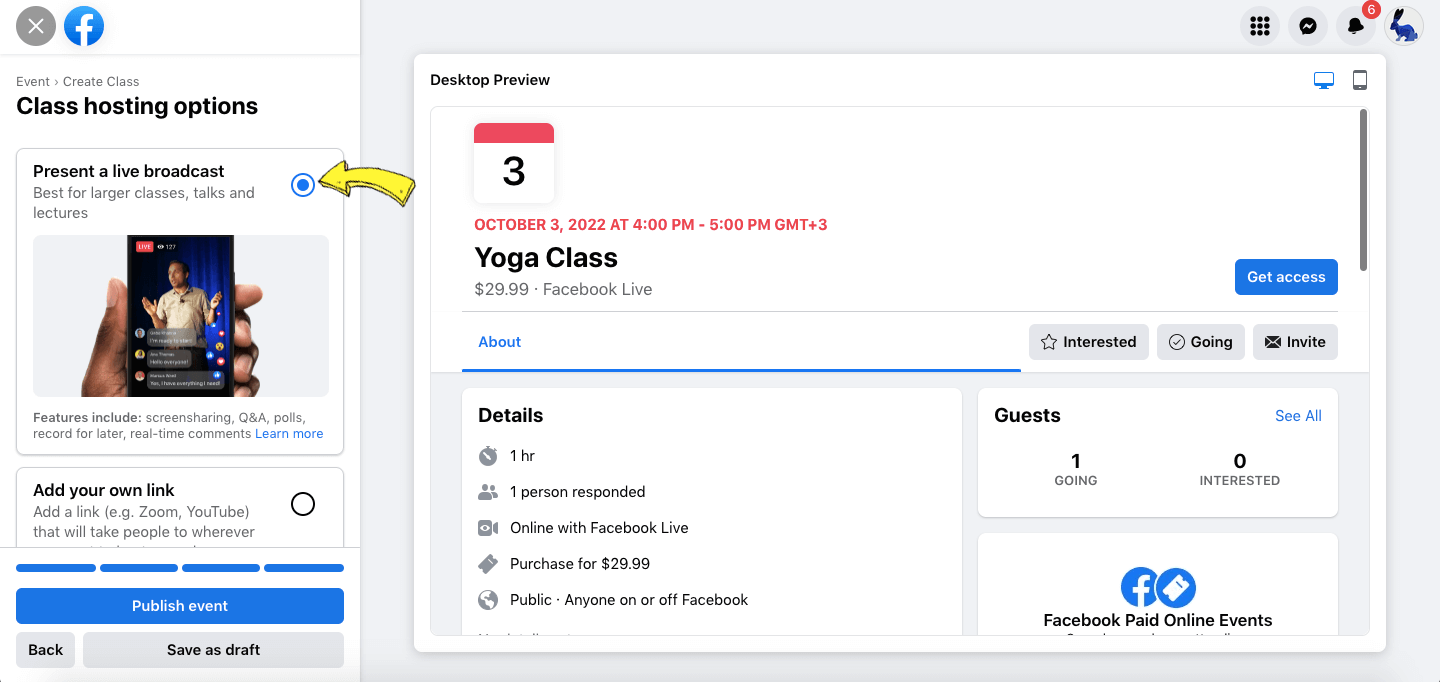
Task: Click the preview pane vertical scrollbar
Action: coord(1362,190)
